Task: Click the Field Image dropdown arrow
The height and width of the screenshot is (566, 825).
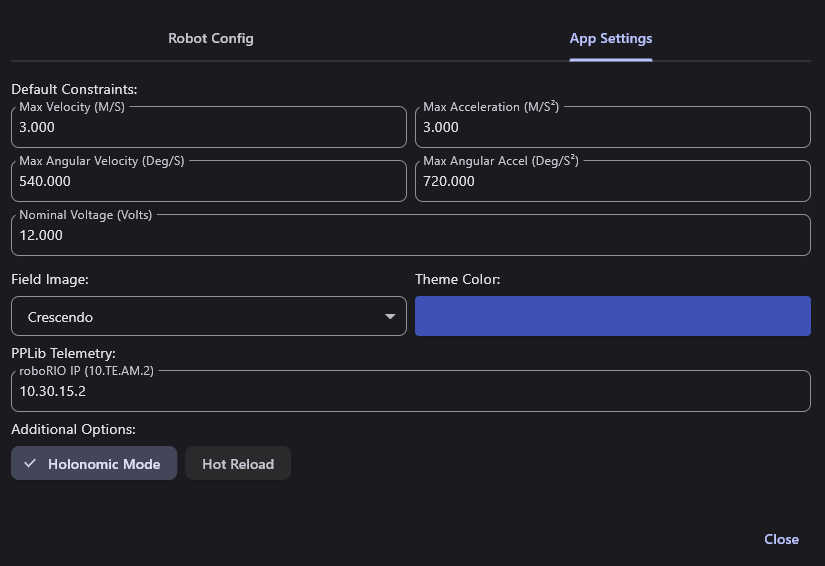Action: [x=390, y=317]
